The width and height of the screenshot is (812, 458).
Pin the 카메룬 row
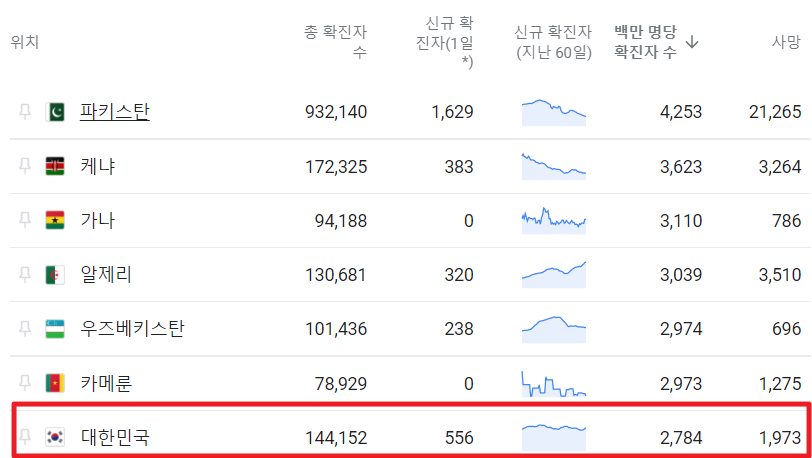(25, 383)
